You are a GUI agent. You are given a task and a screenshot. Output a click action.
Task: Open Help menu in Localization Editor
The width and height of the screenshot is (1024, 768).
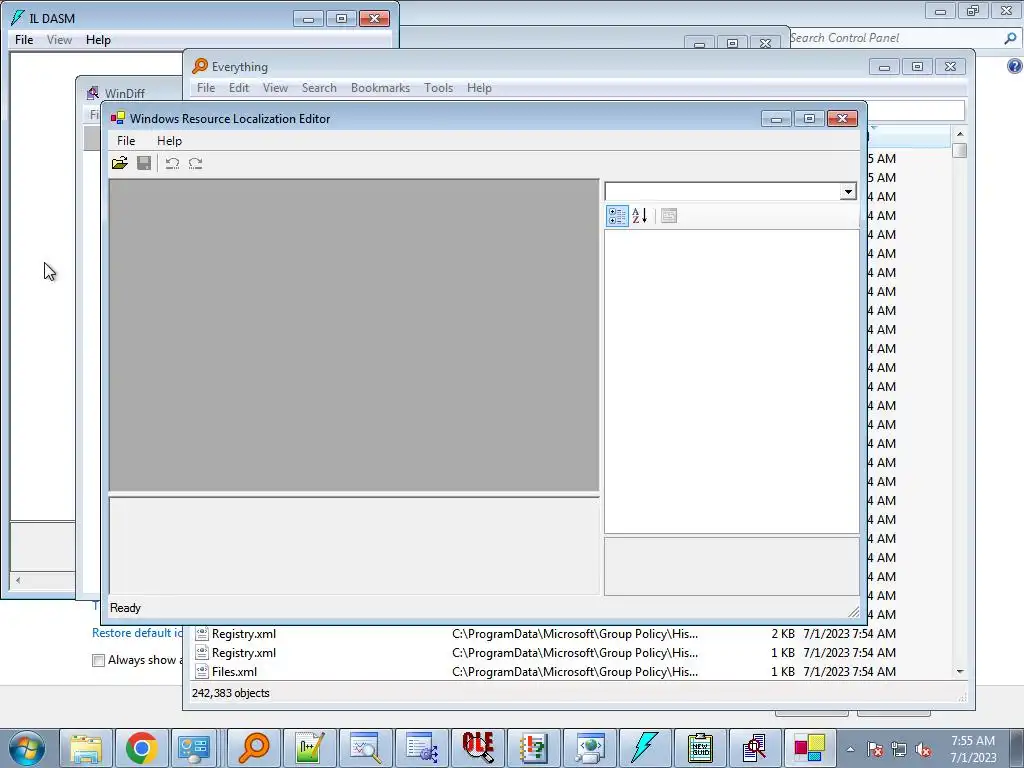coord(169,140)
